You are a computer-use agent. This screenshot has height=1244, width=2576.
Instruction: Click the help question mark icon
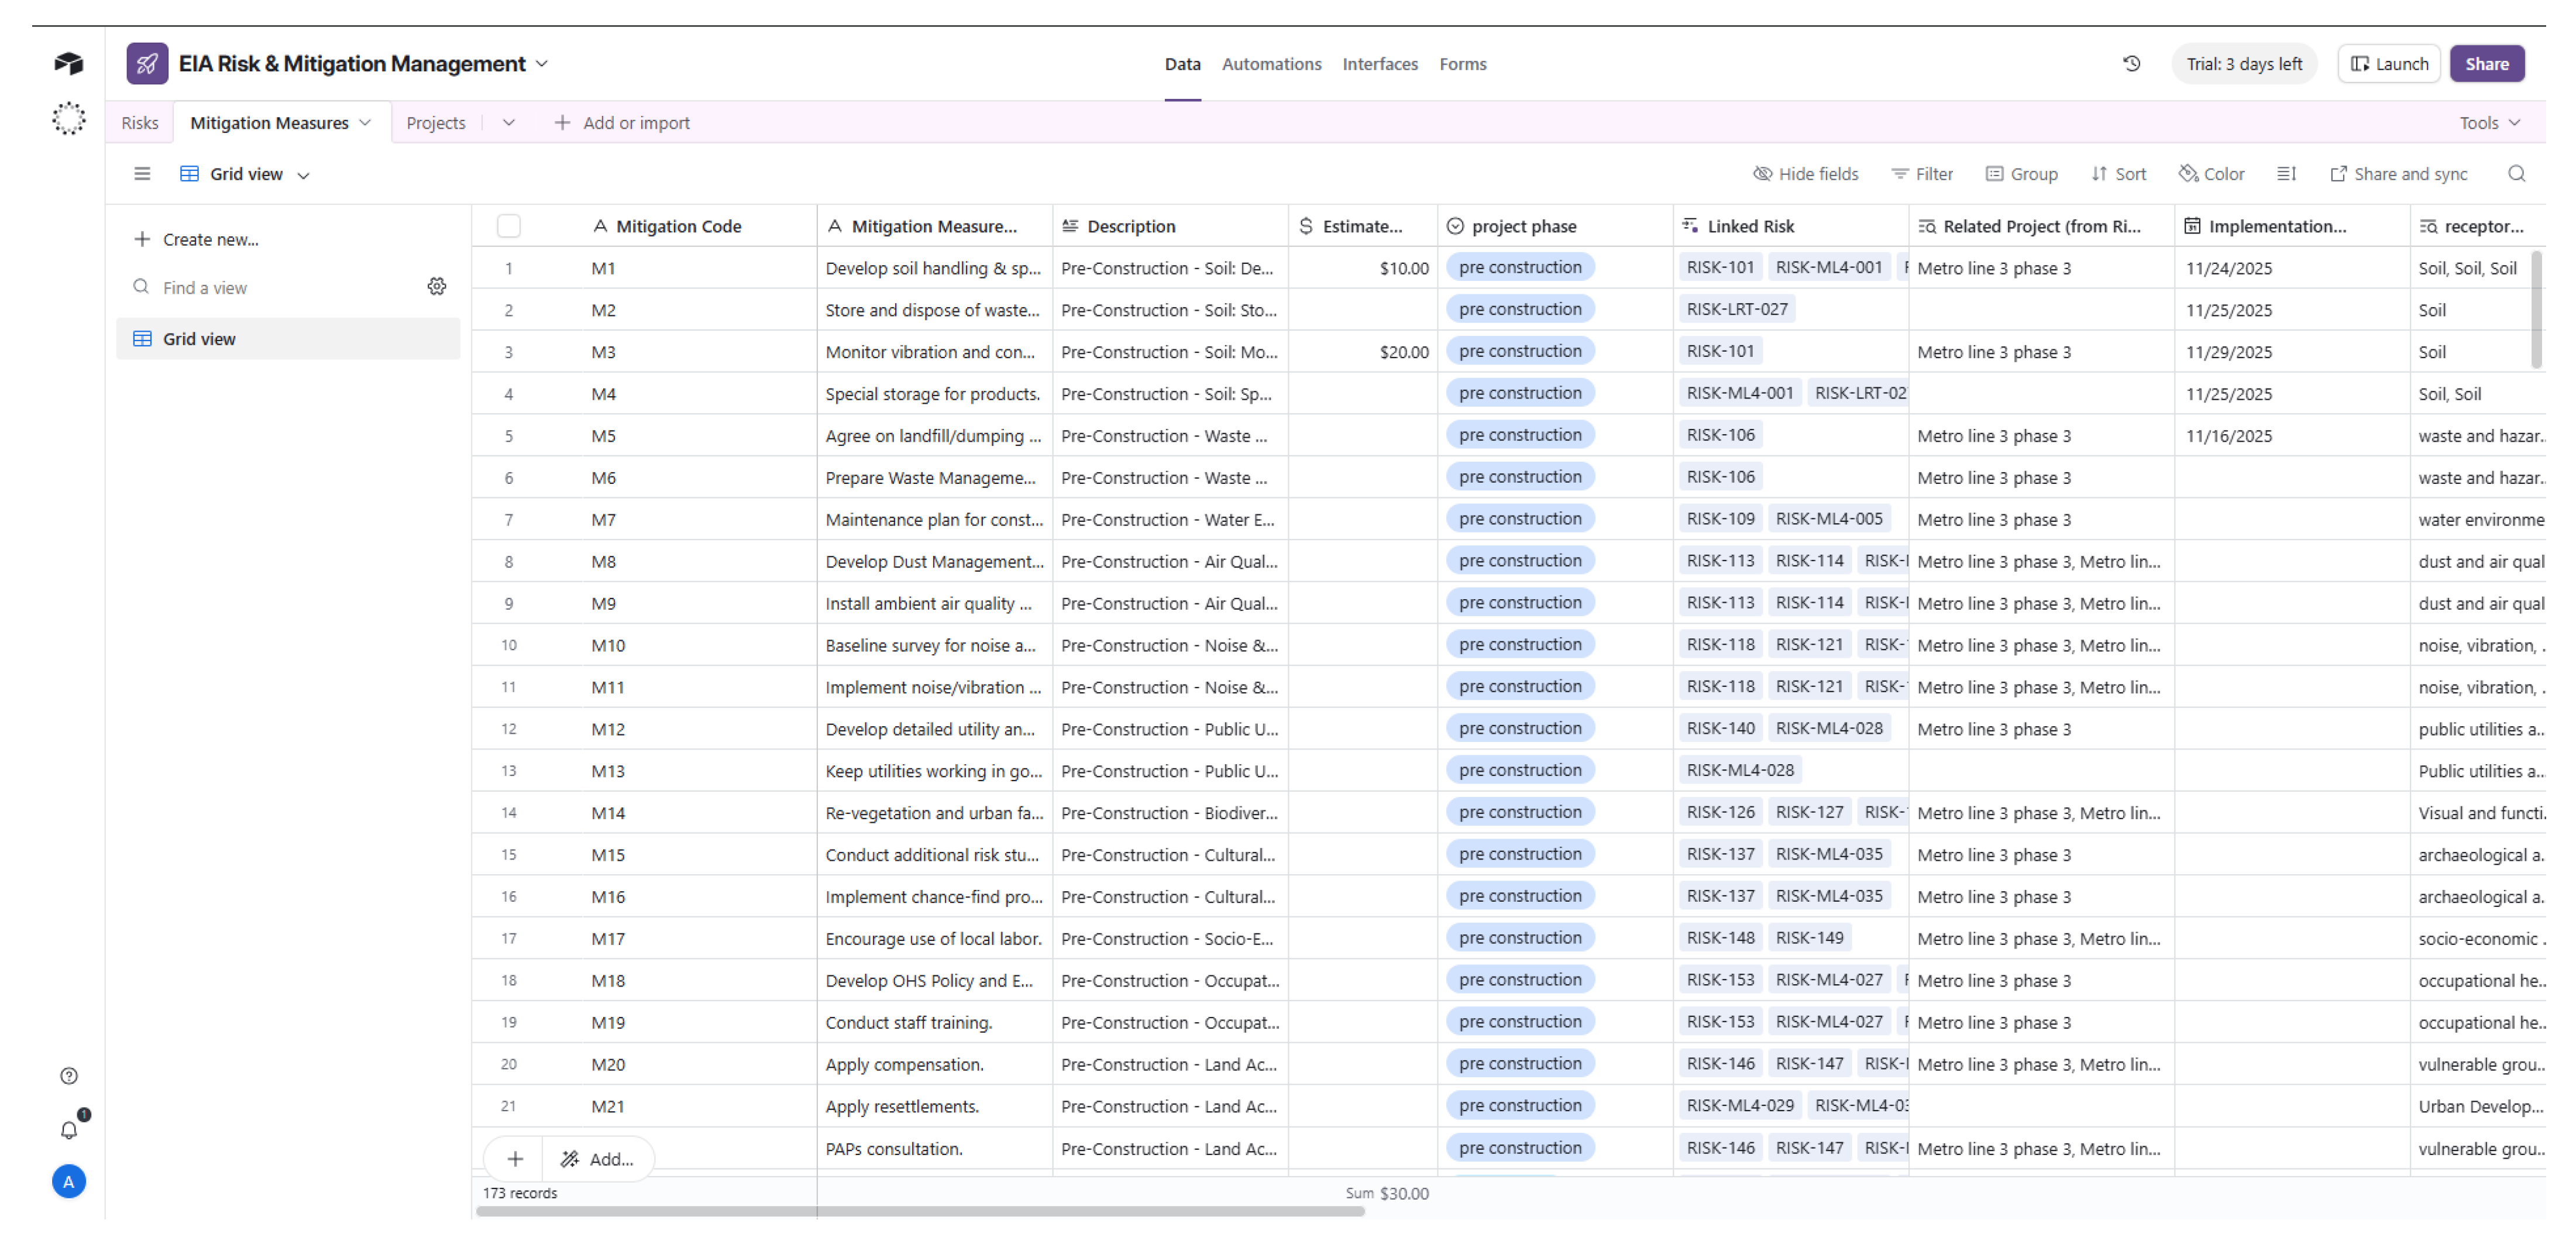tap(69, 1076)
